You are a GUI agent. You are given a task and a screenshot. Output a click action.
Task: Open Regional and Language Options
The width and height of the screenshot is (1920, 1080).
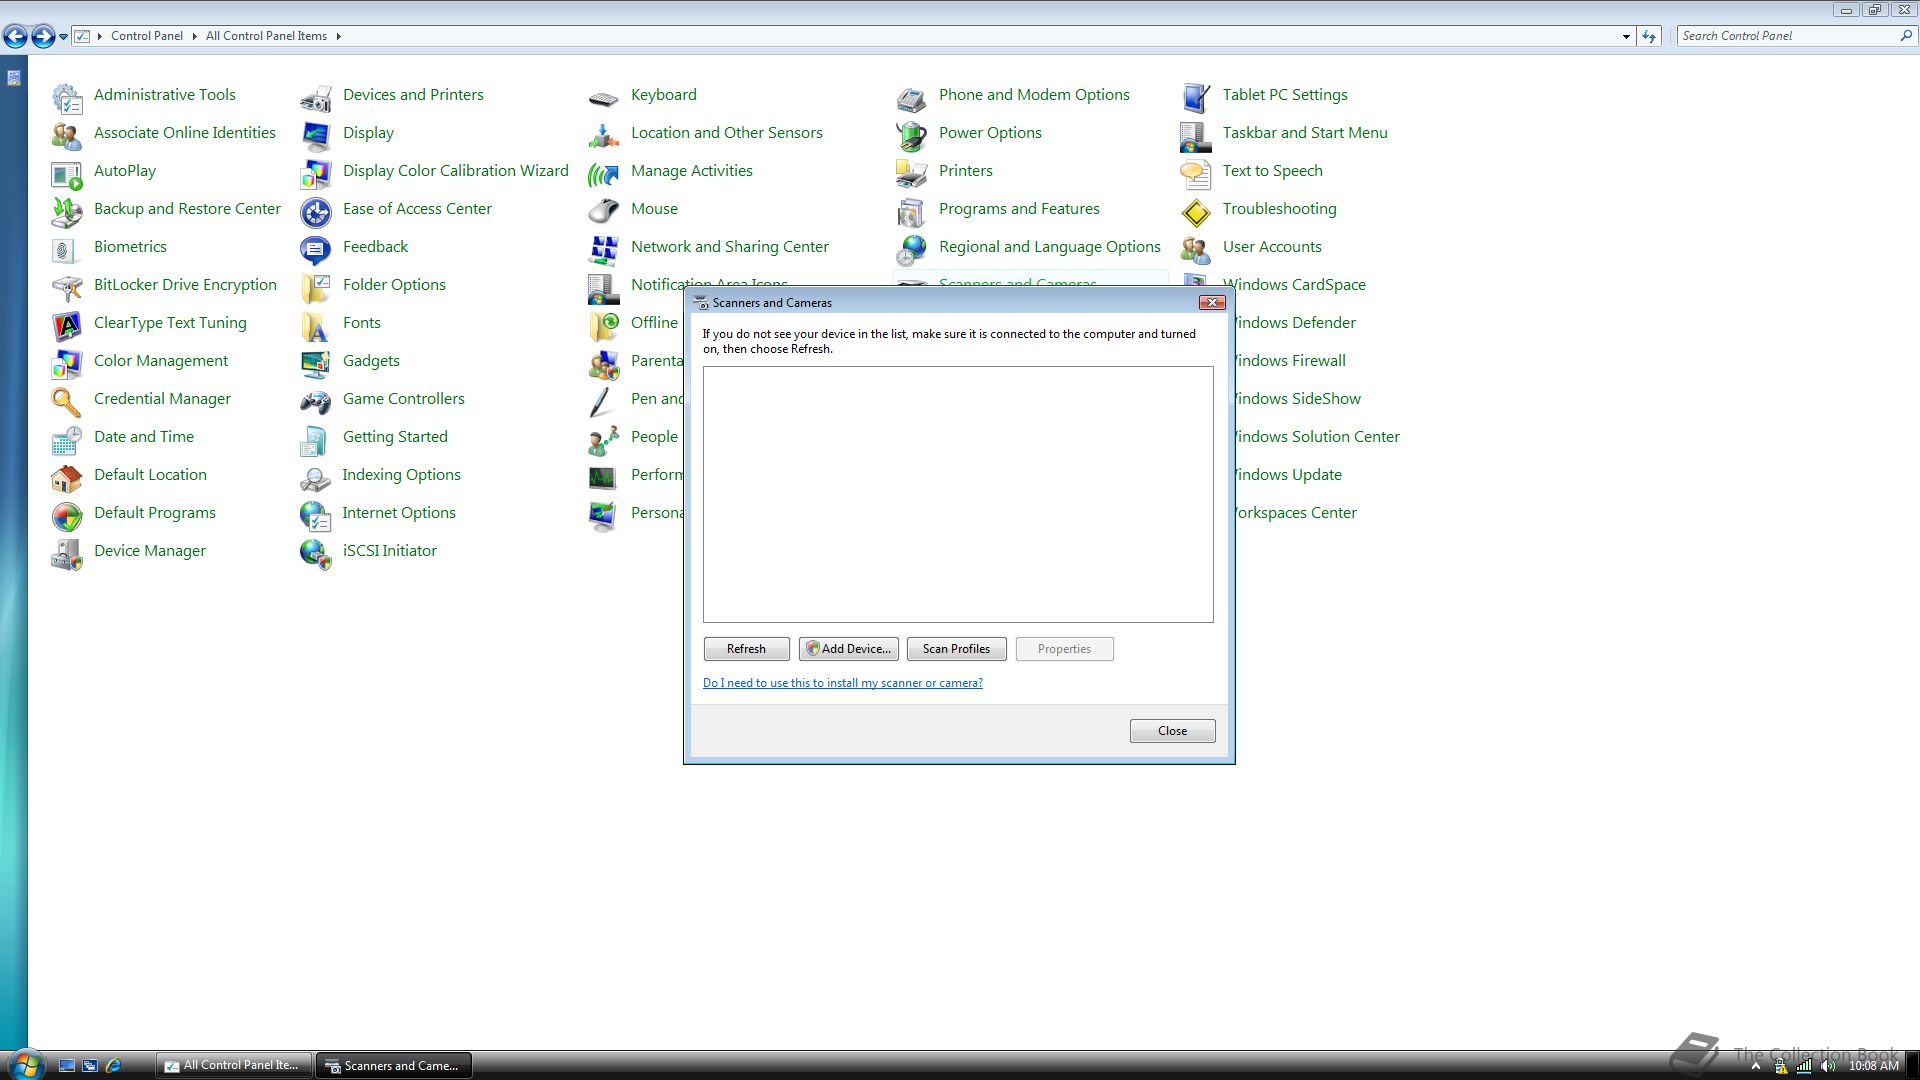pos(1049,247)
